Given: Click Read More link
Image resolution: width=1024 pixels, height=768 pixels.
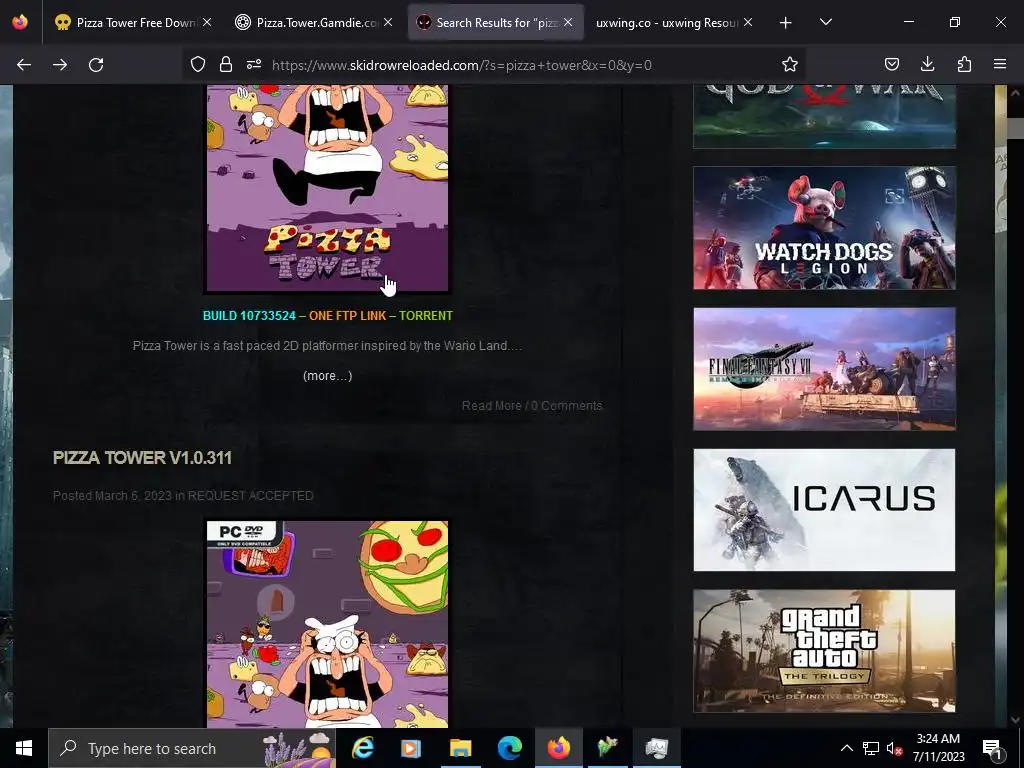Looking at the screenshot, I should 492,406.
